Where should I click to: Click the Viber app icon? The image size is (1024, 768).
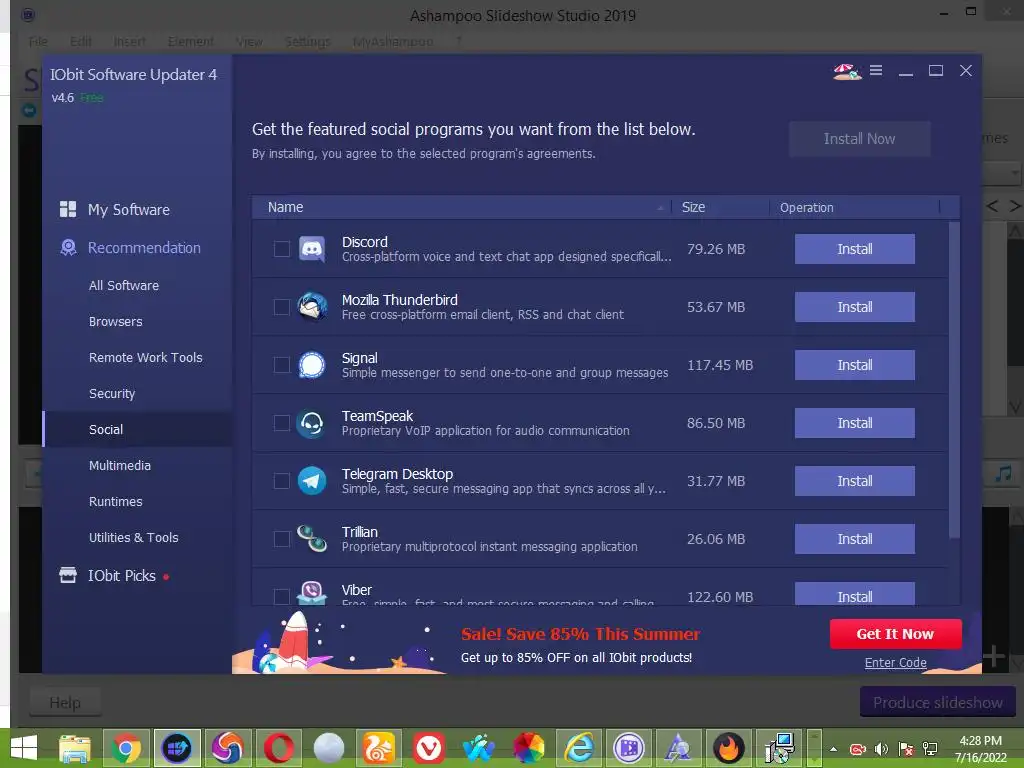click(x=312, y=593)
